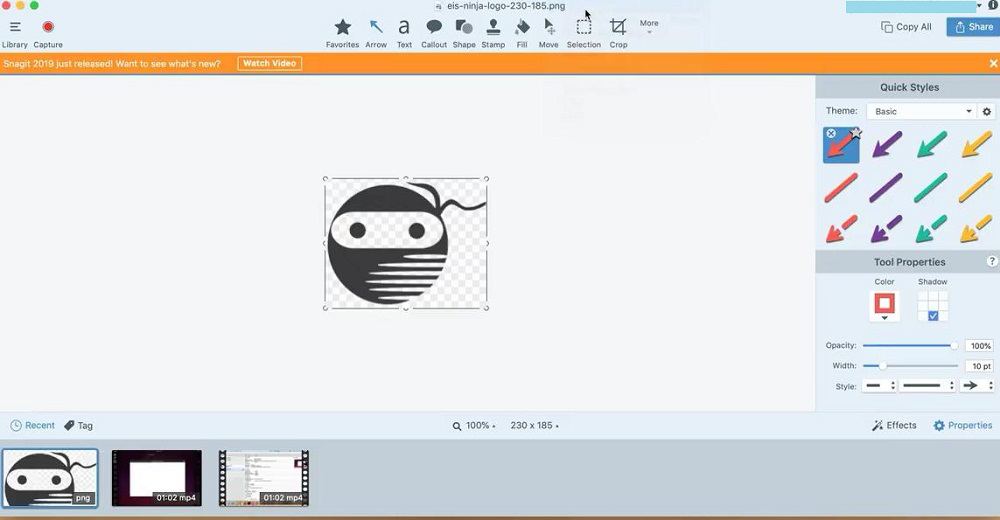Open the arrow end Style dropdown
Viewport: 1000px width, 520px height.
point(976,386)
